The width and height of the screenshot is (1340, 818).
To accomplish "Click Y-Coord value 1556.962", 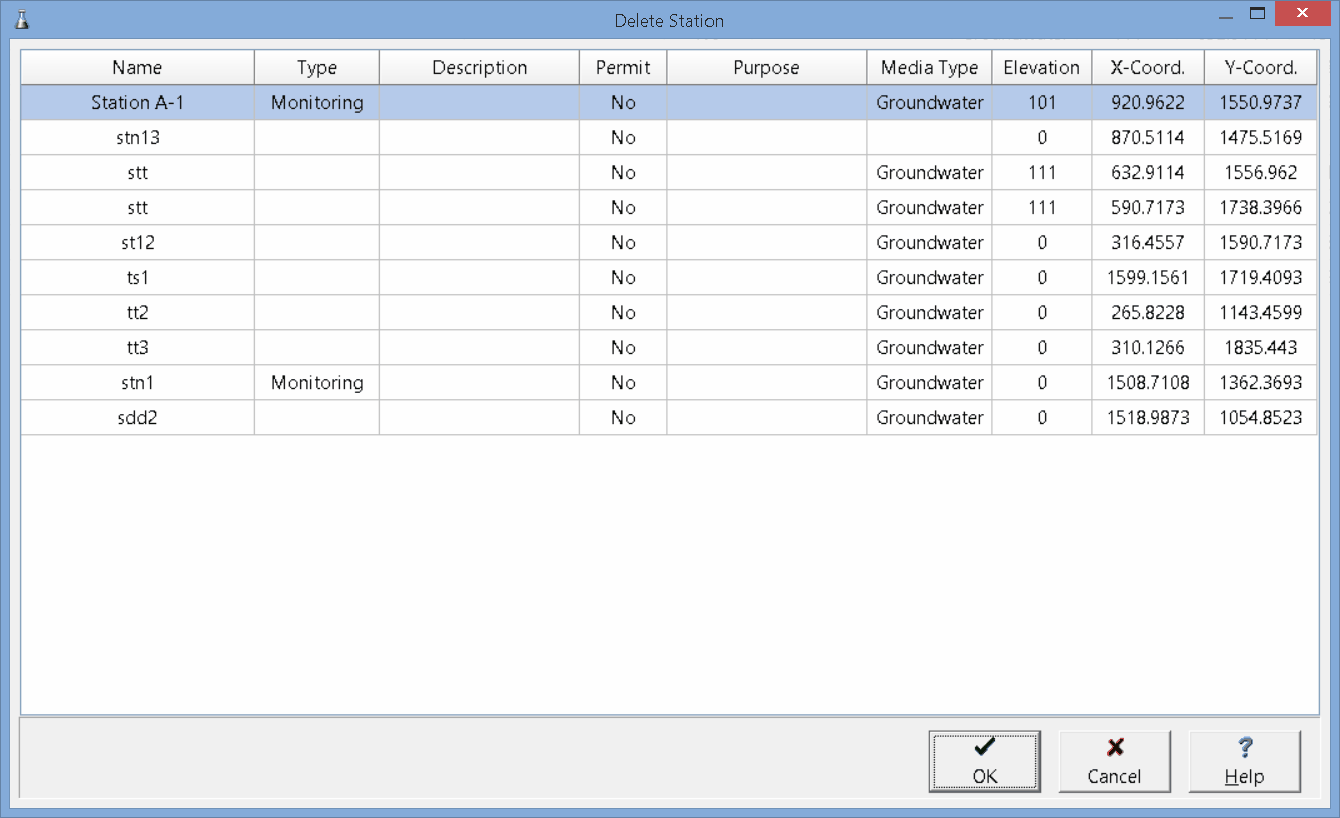I will (x=1261, y=173).
